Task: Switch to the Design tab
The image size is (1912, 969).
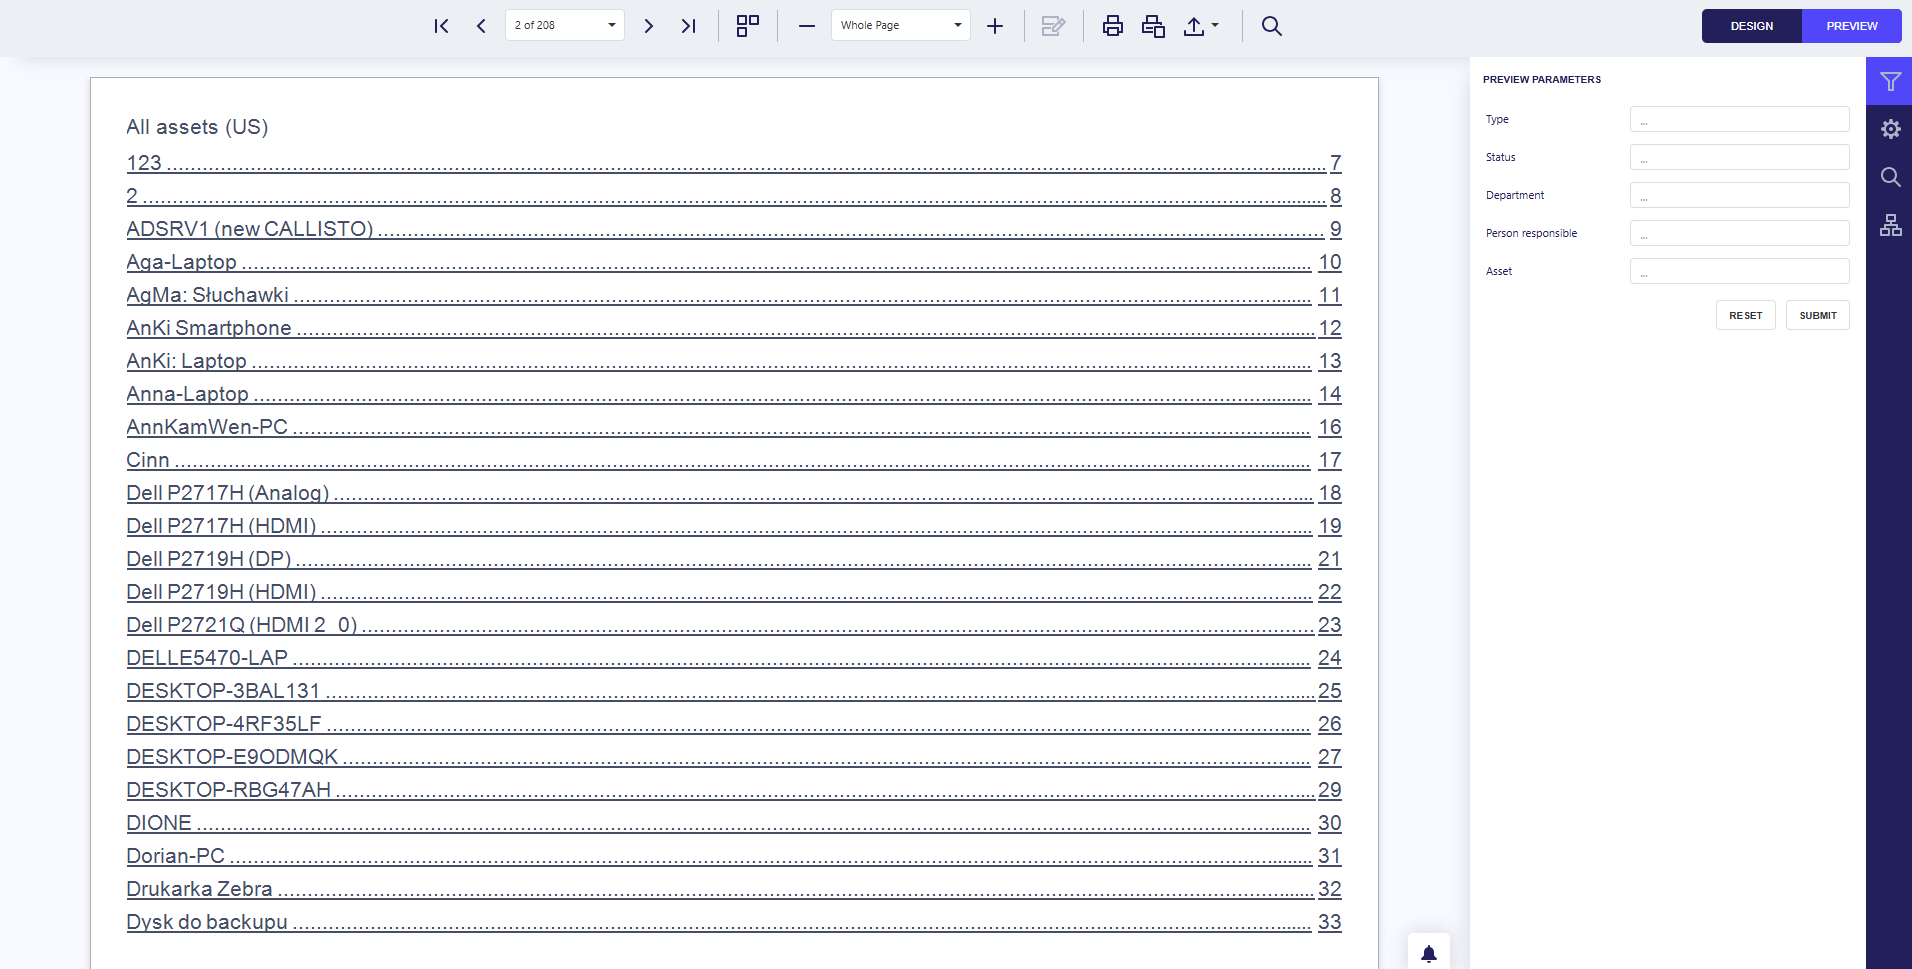Action: click(1751, 26)
